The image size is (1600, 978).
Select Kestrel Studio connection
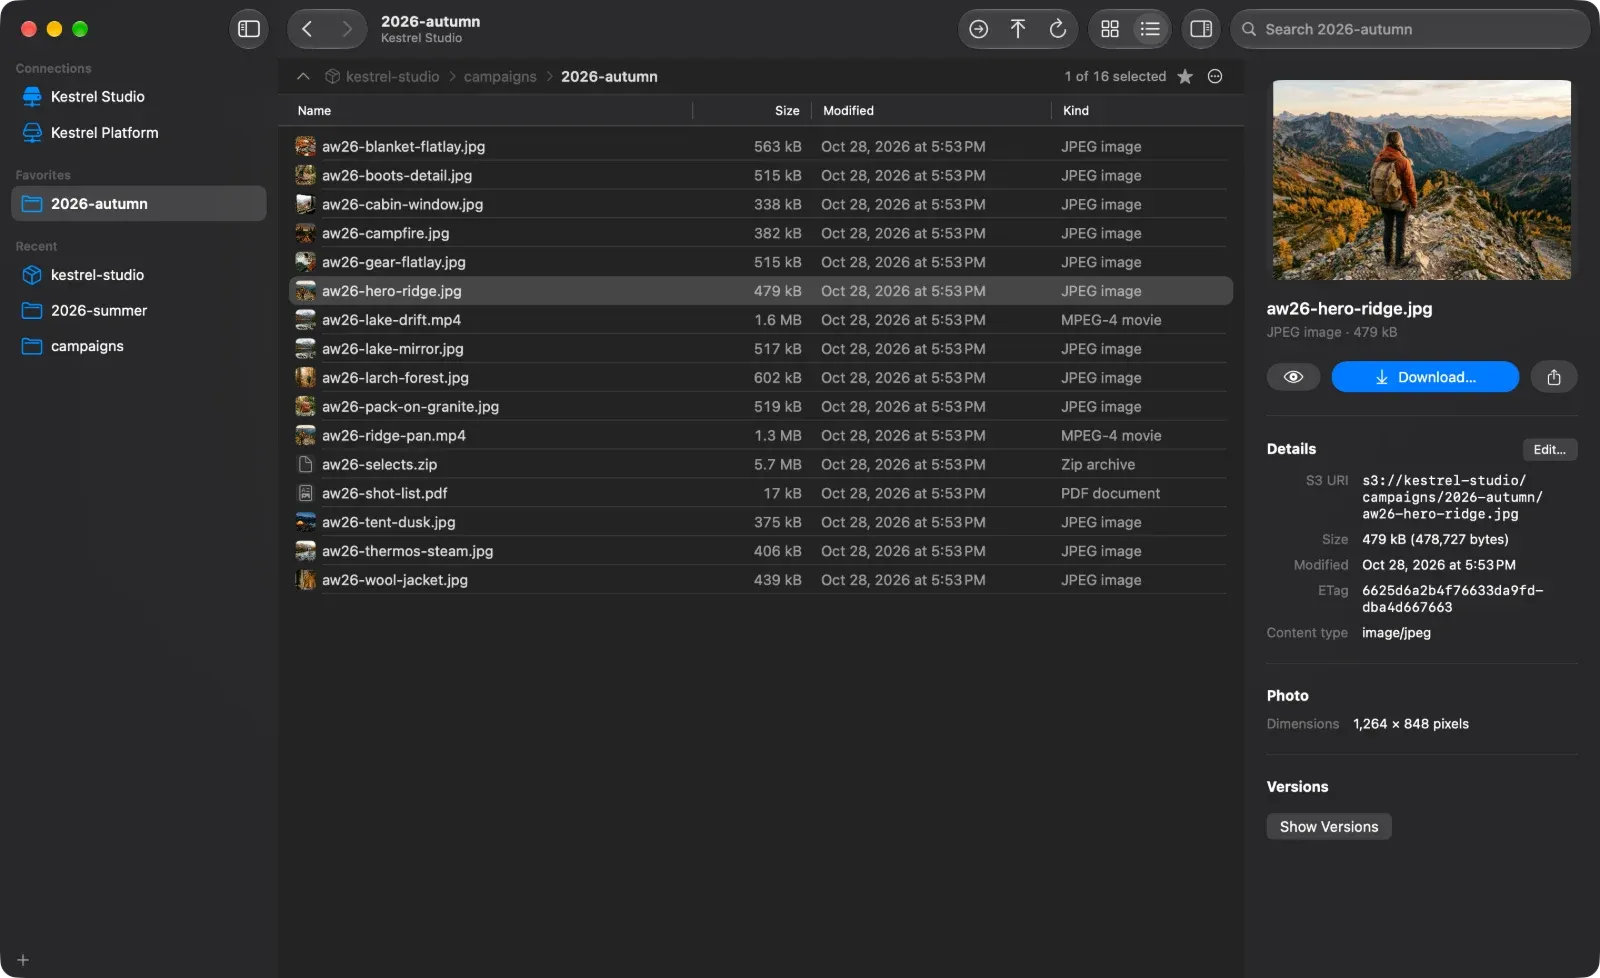(138, 97)
